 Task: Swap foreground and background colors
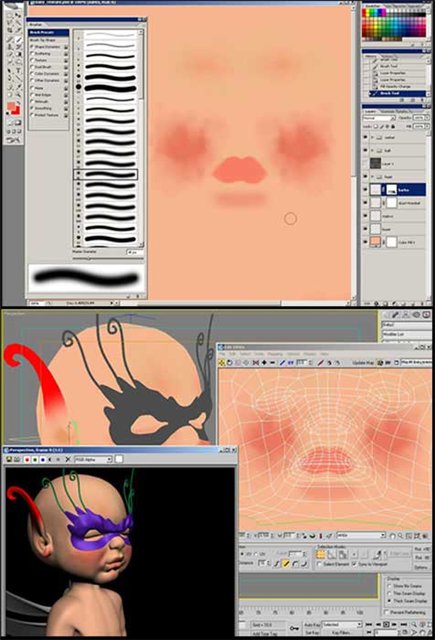(18, 102)
